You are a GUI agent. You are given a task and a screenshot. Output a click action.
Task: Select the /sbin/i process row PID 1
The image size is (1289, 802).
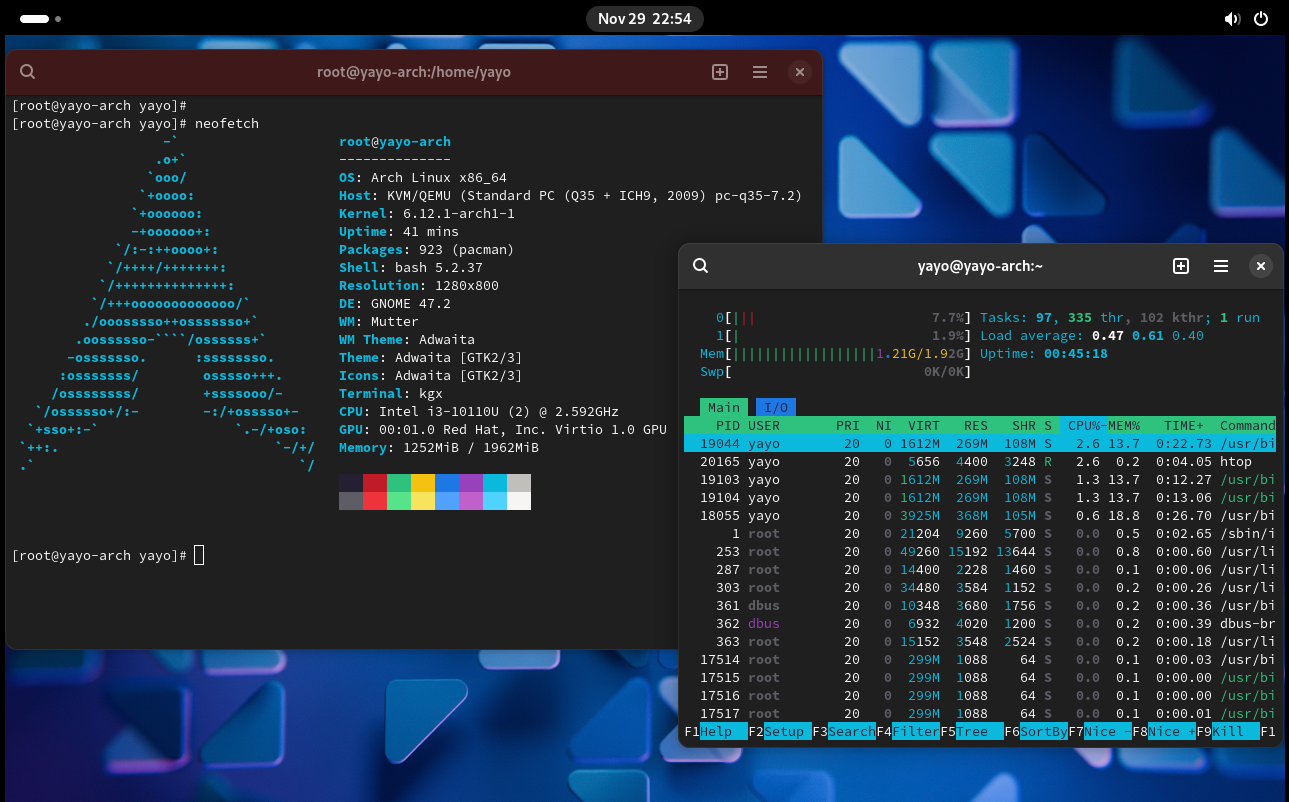(x=980, y=534)
